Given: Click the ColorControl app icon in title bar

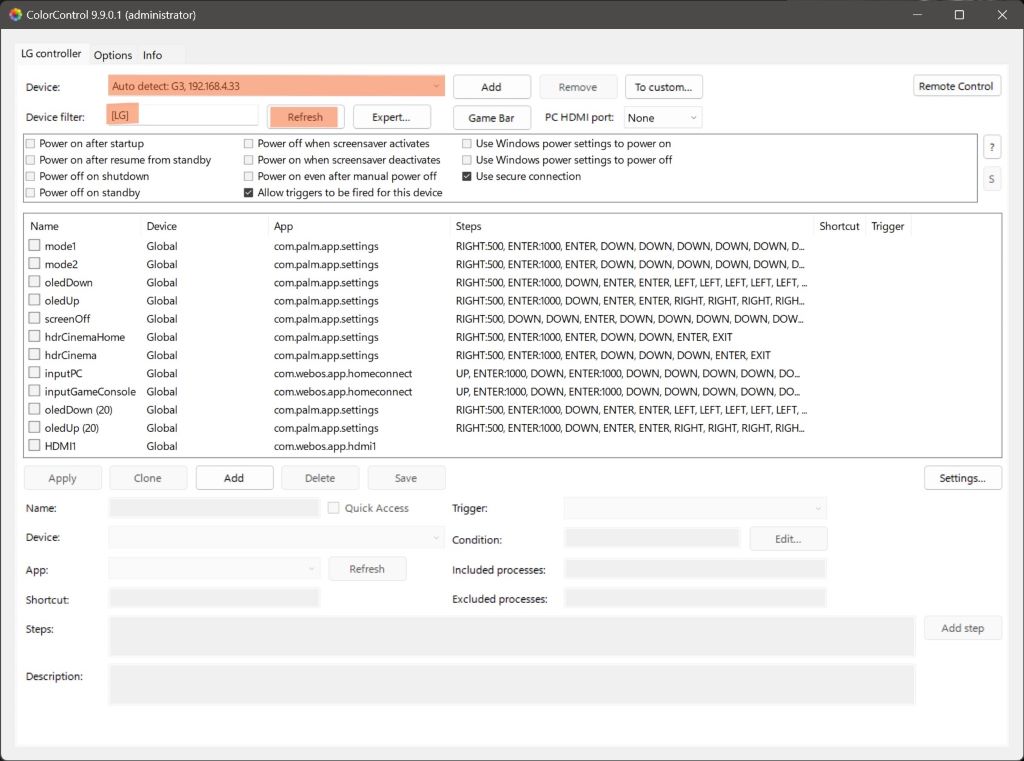Looking at the screenshot, I should pos(15,15).
